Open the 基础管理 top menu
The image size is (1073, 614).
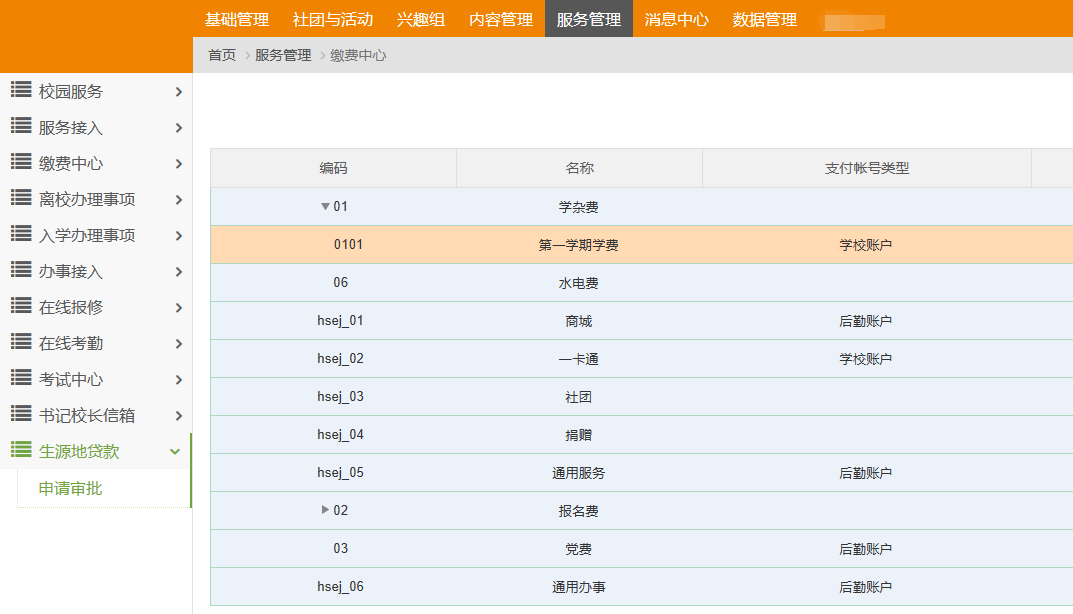[237, 19]
